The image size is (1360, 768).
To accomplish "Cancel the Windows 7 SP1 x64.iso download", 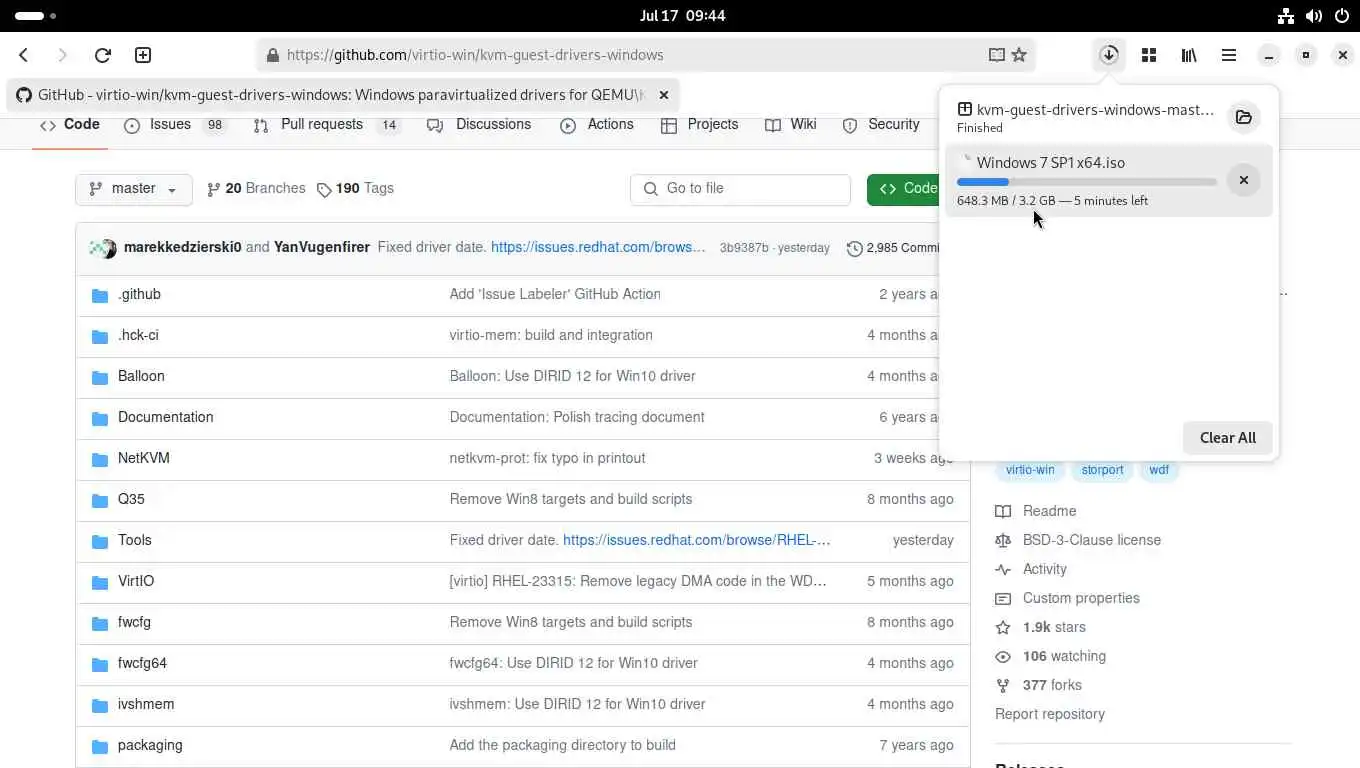I will (1244, 180).
